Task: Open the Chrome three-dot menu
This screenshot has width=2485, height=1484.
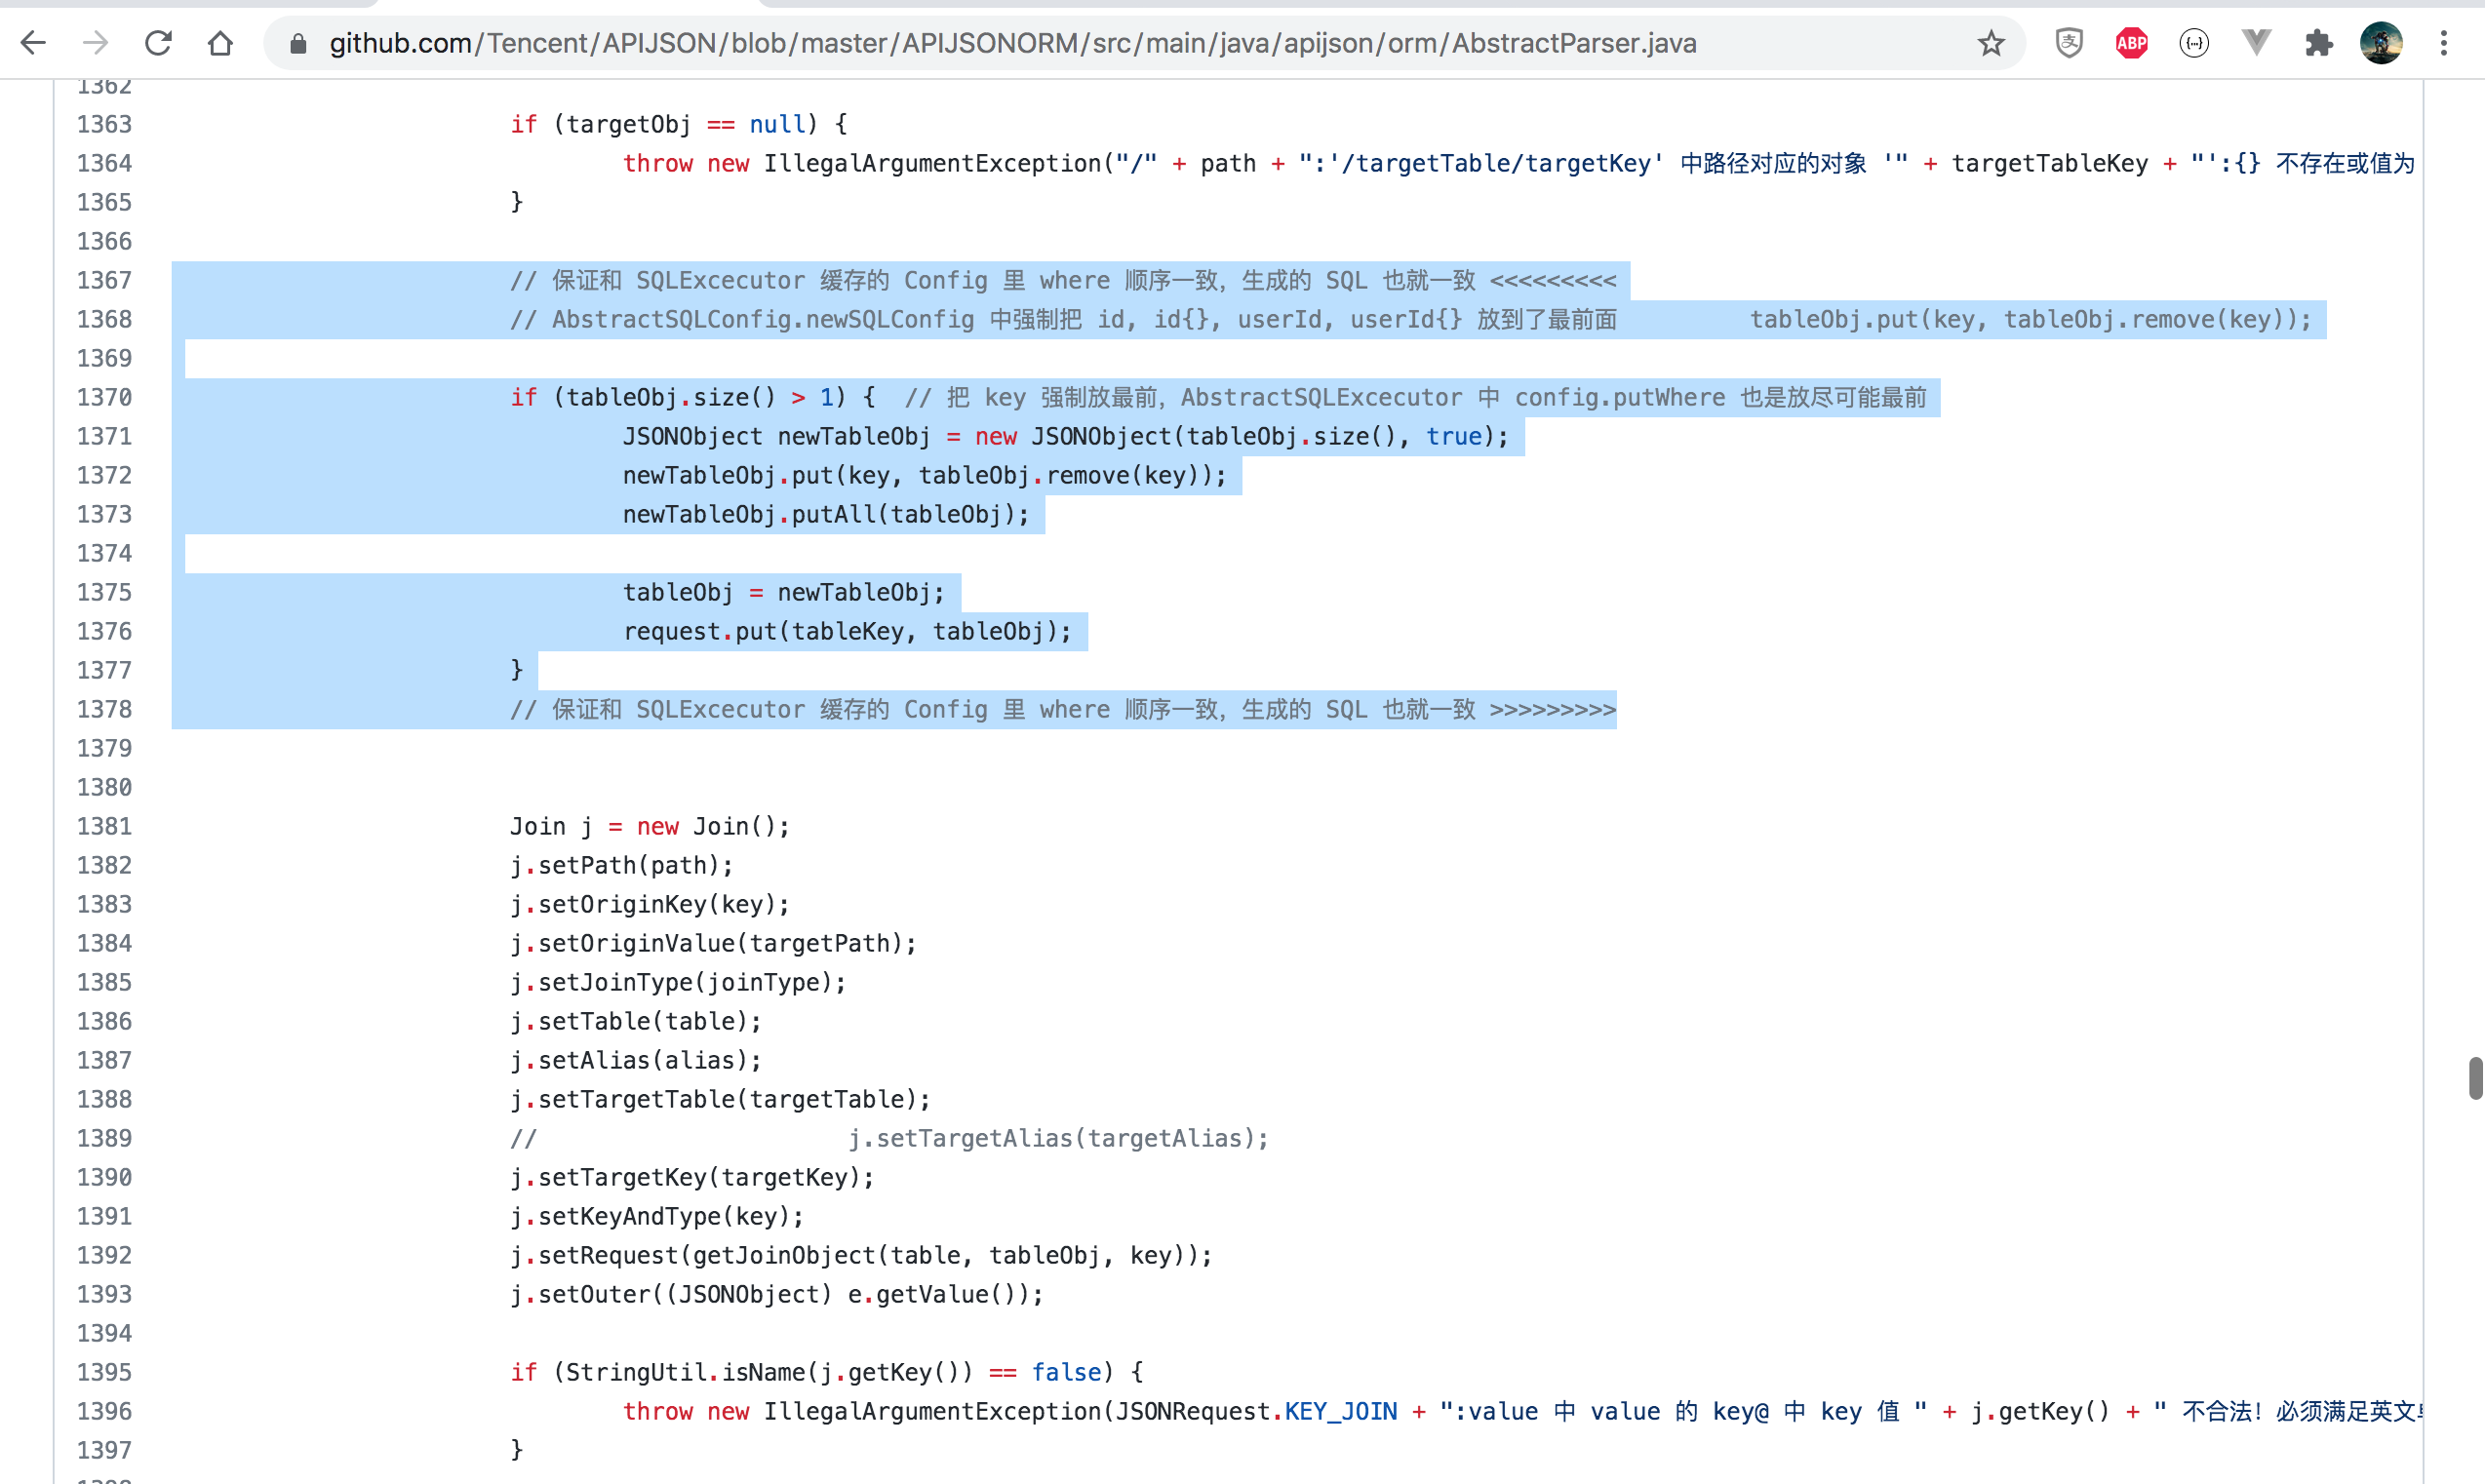Action: [x=2443, y=43]
